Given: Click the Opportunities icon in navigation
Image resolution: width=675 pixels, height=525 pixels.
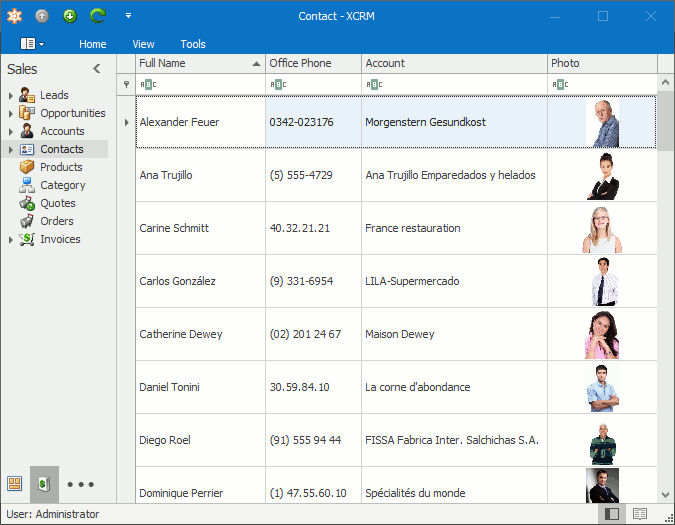Looking at the screenshot, I should pos(27,113).
